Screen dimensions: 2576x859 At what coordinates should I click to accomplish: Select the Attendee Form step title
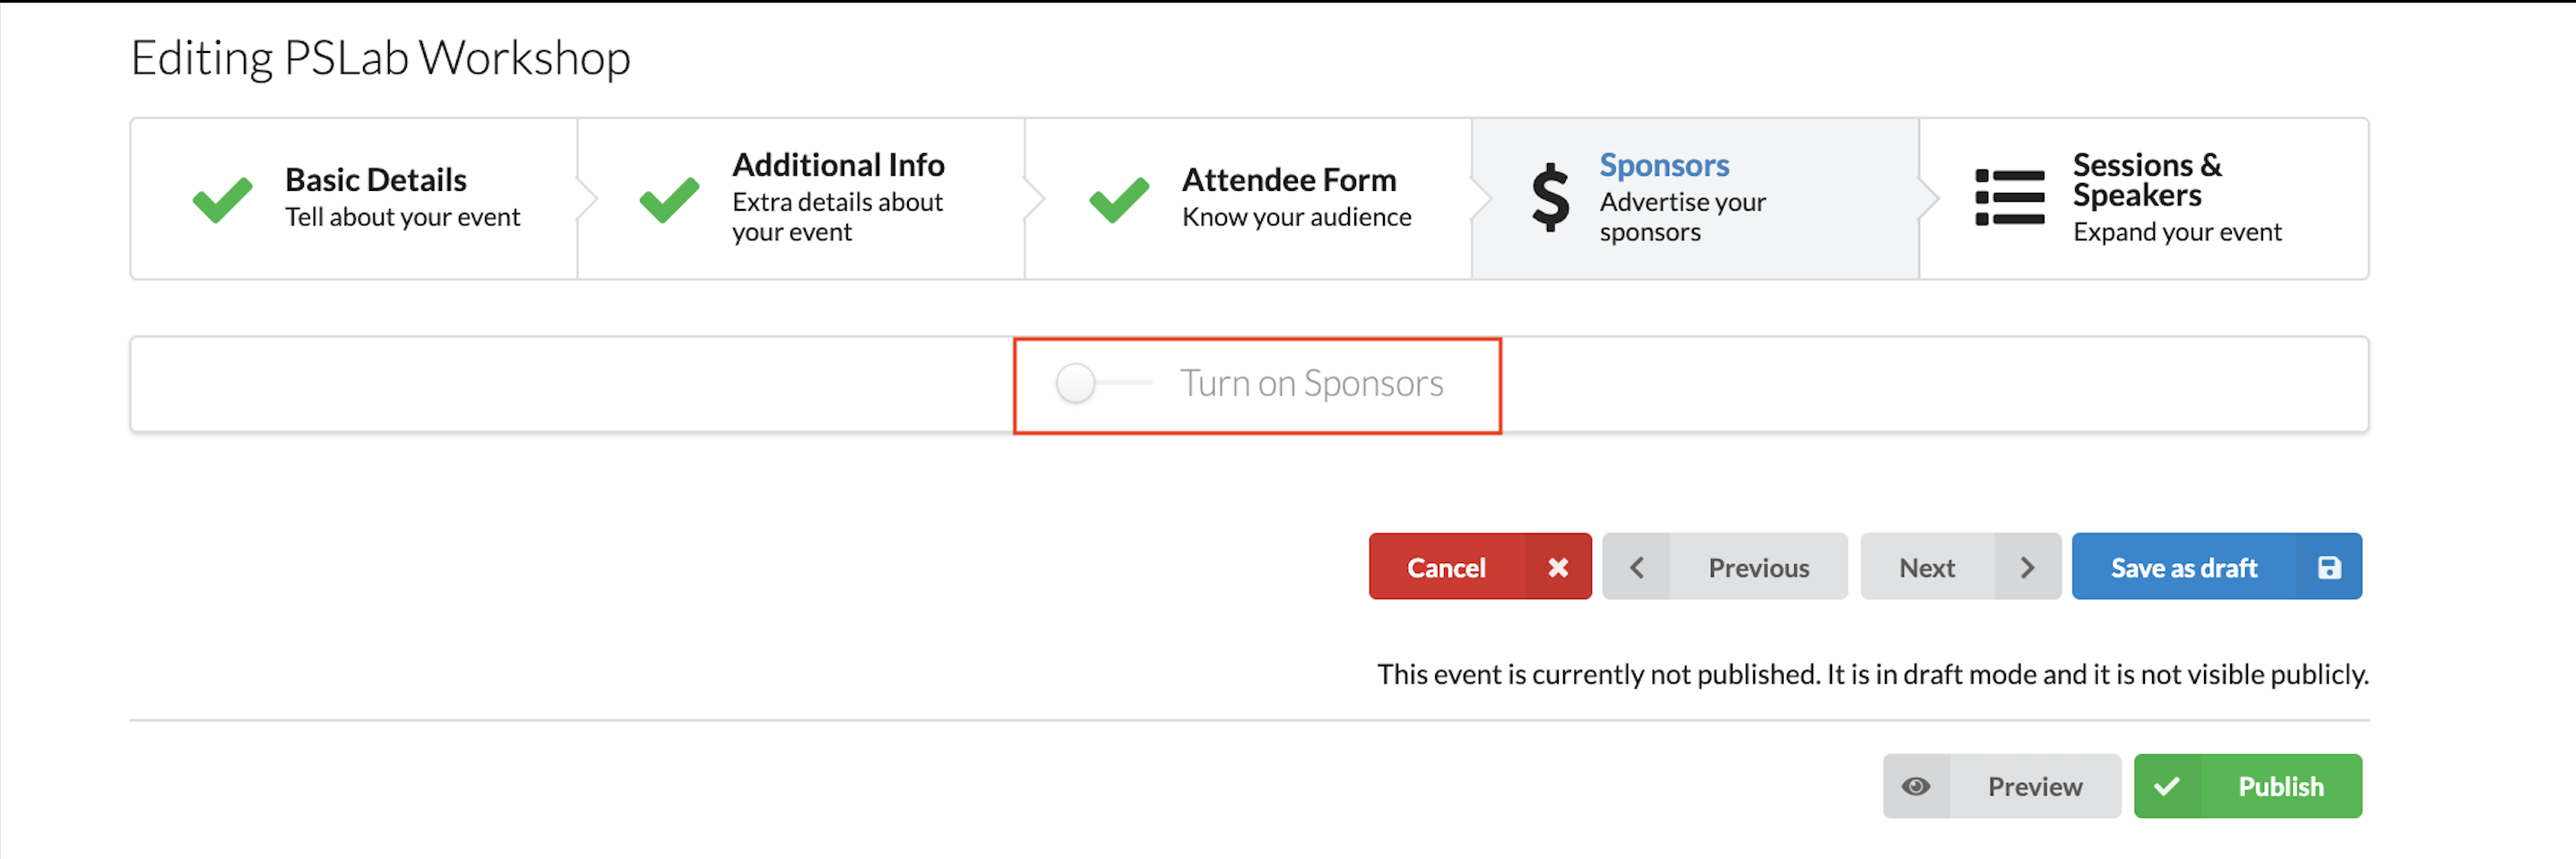click(x=1288, y=180)
